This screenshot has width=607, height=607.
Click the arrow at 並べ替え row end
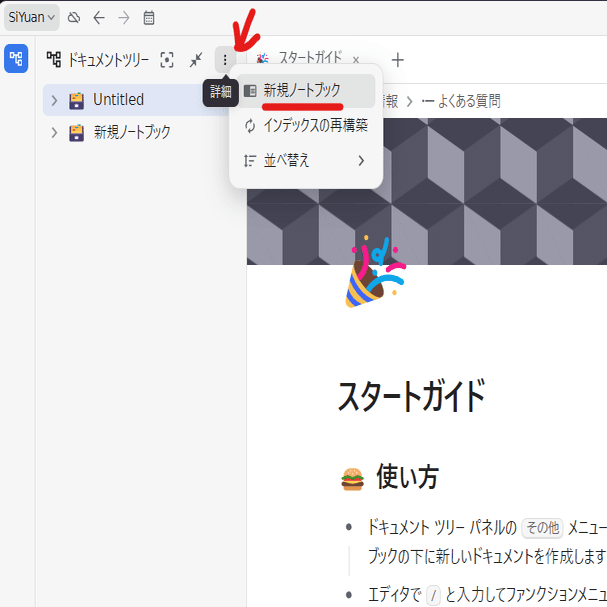(x=361, y=161)
